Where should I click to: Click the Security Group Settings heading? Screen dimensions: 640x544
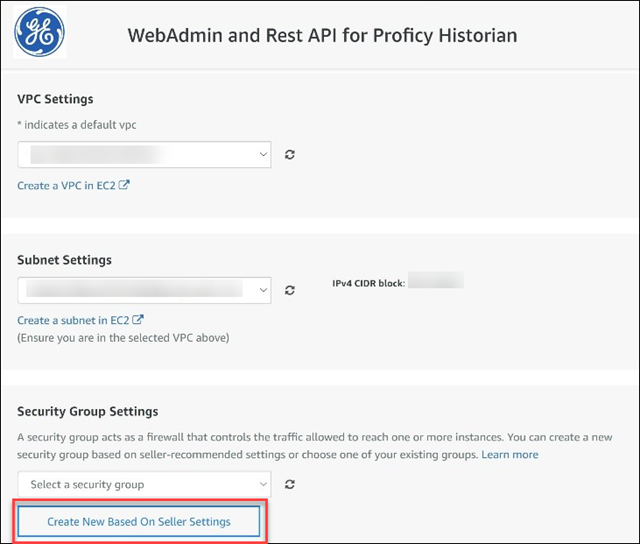point(88,411)
